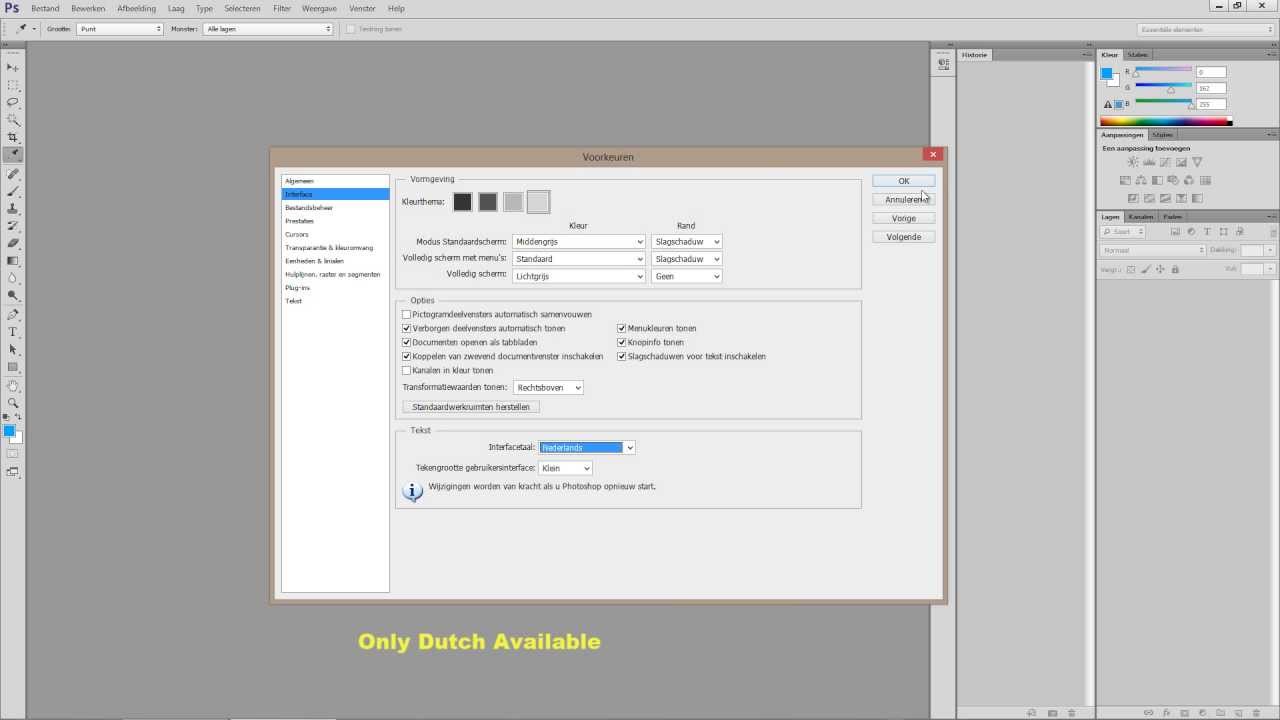
Task: Select the Horizontal Type tool in toolbar
Action: [x=13, y=332]
